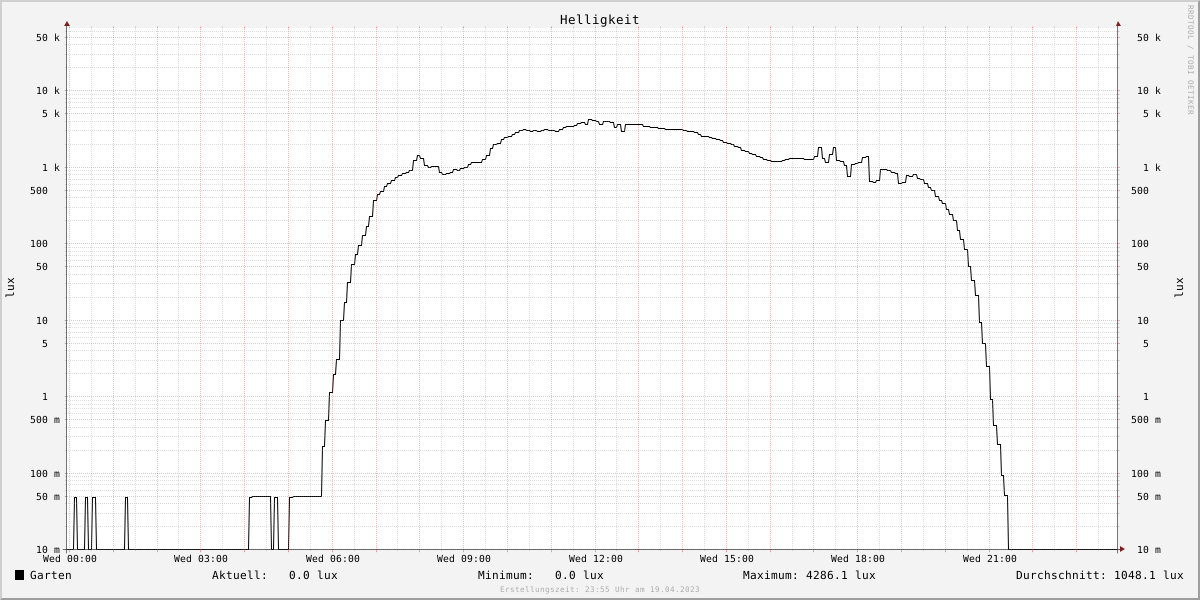Click the "Maximum:" label in the legend
Viewport: 1200px width, 600px height.
coord(770,575)
